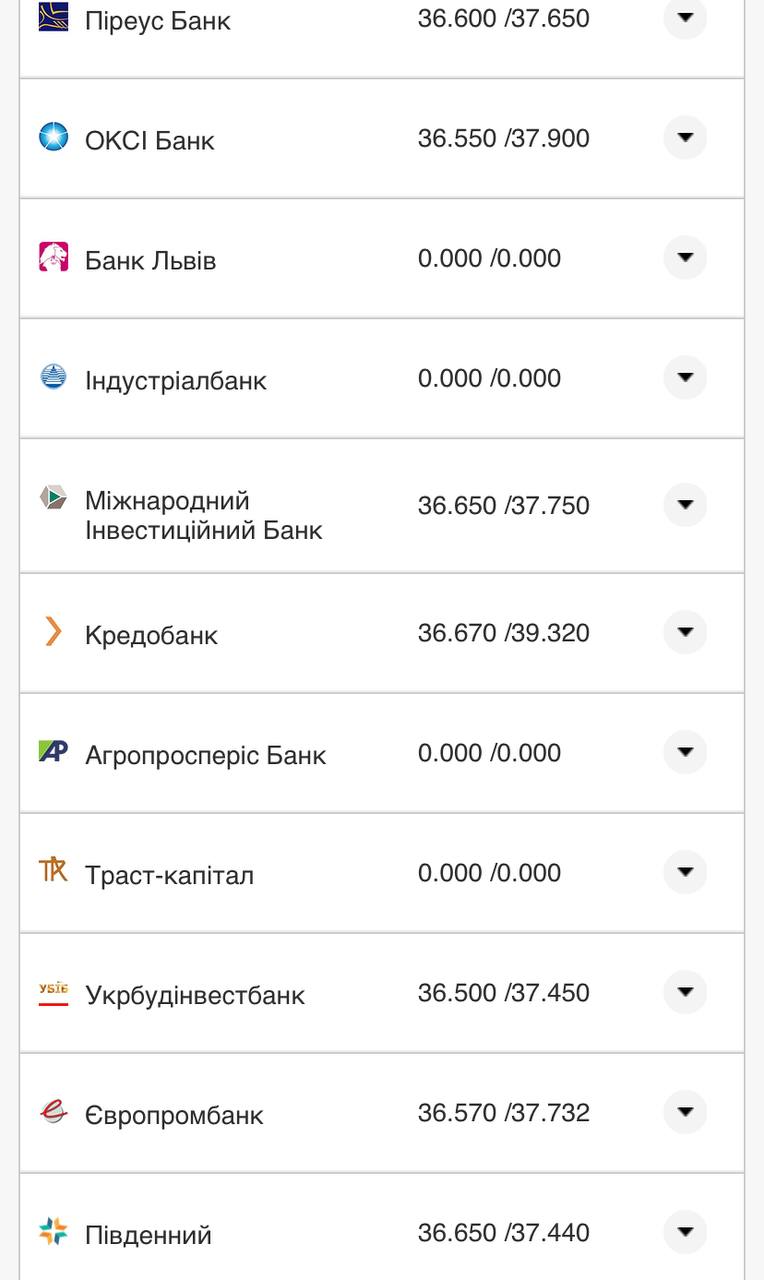Select the Міжнародний Інвестиційний Банк play-style logo
This screenshot has height=1280, width=764.
pyautogui.click(x=52, y=498)
